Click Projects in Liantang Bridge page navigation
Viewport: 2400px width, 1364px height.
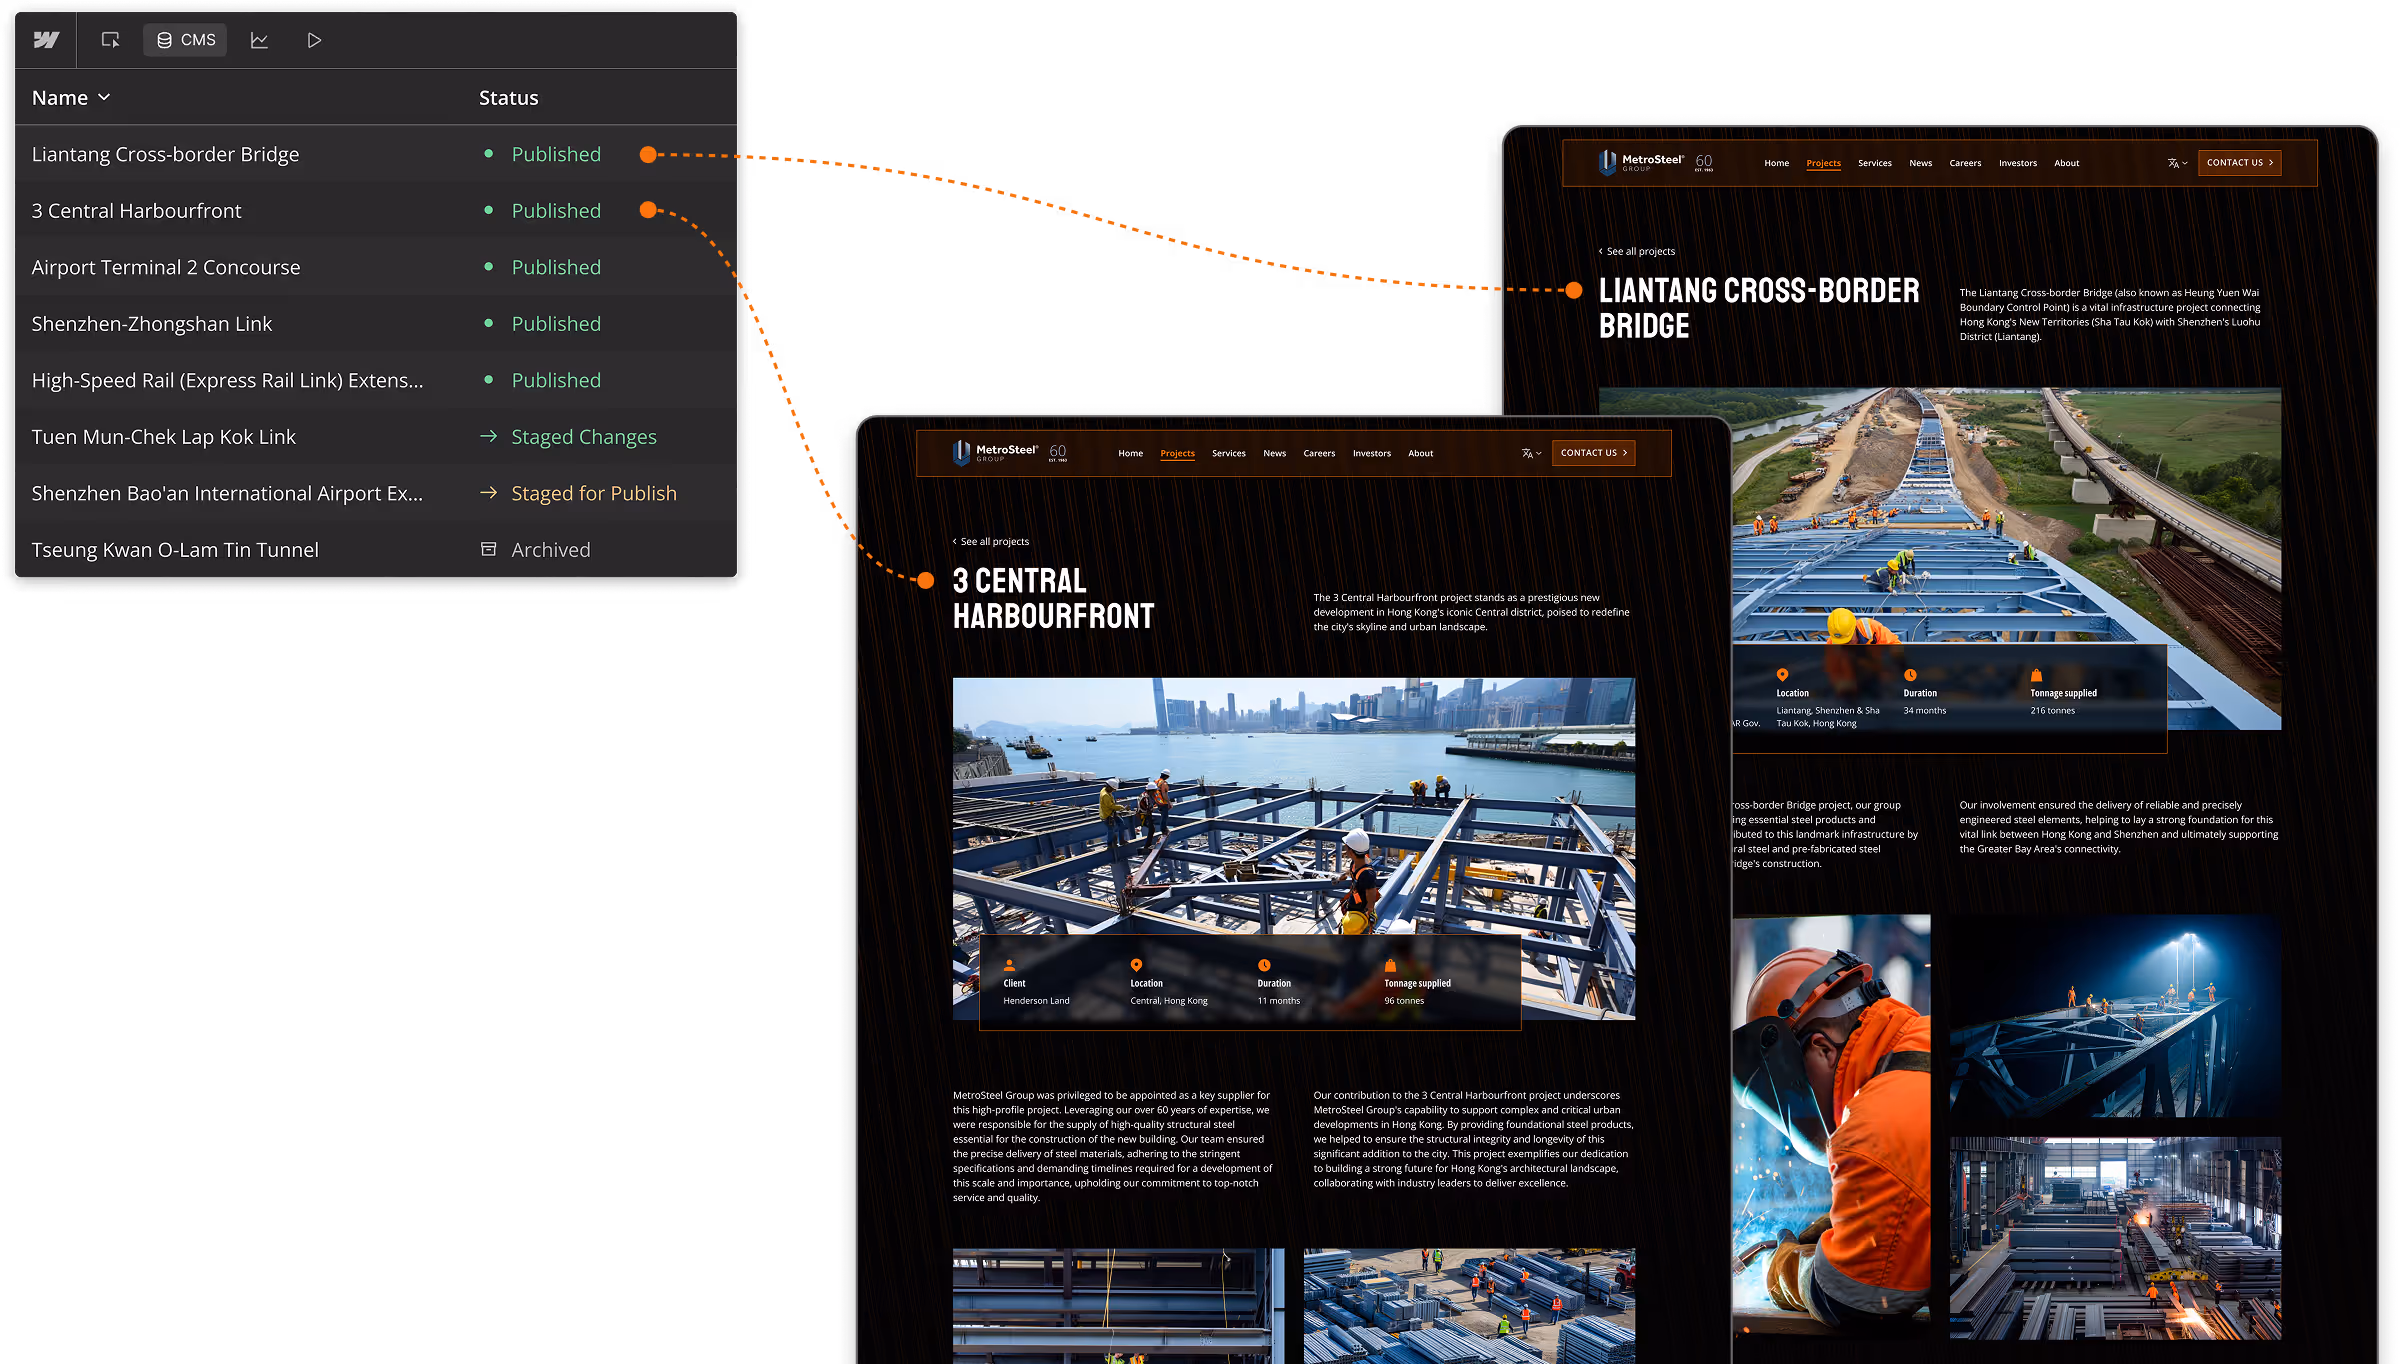pos(1823,163)
